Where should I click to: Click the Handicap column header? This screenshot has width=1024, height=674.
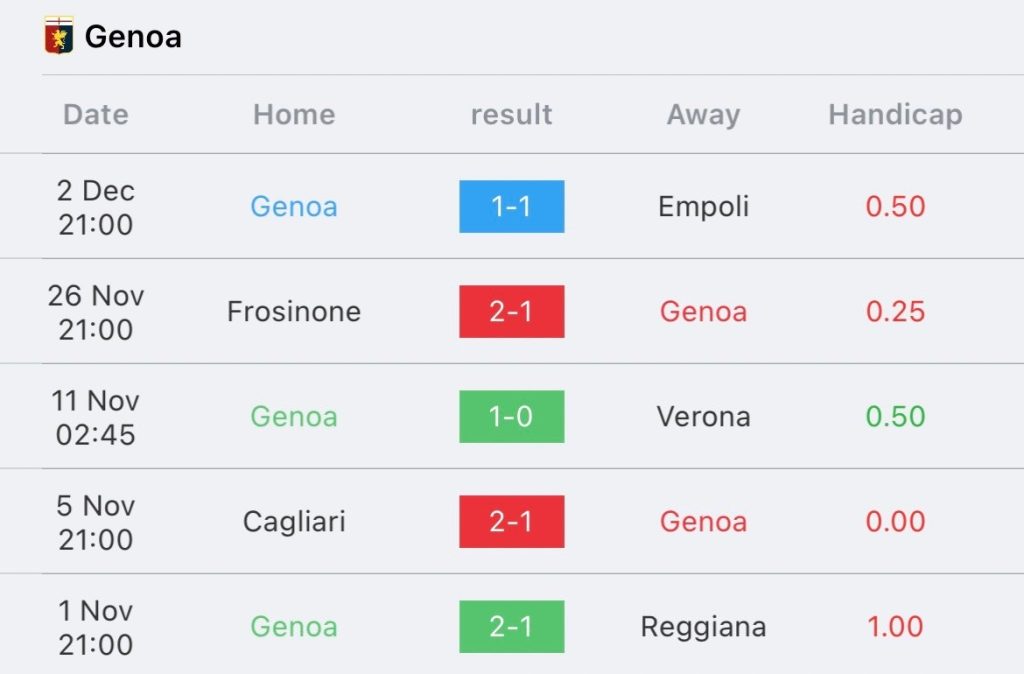[x=895, y=115]
